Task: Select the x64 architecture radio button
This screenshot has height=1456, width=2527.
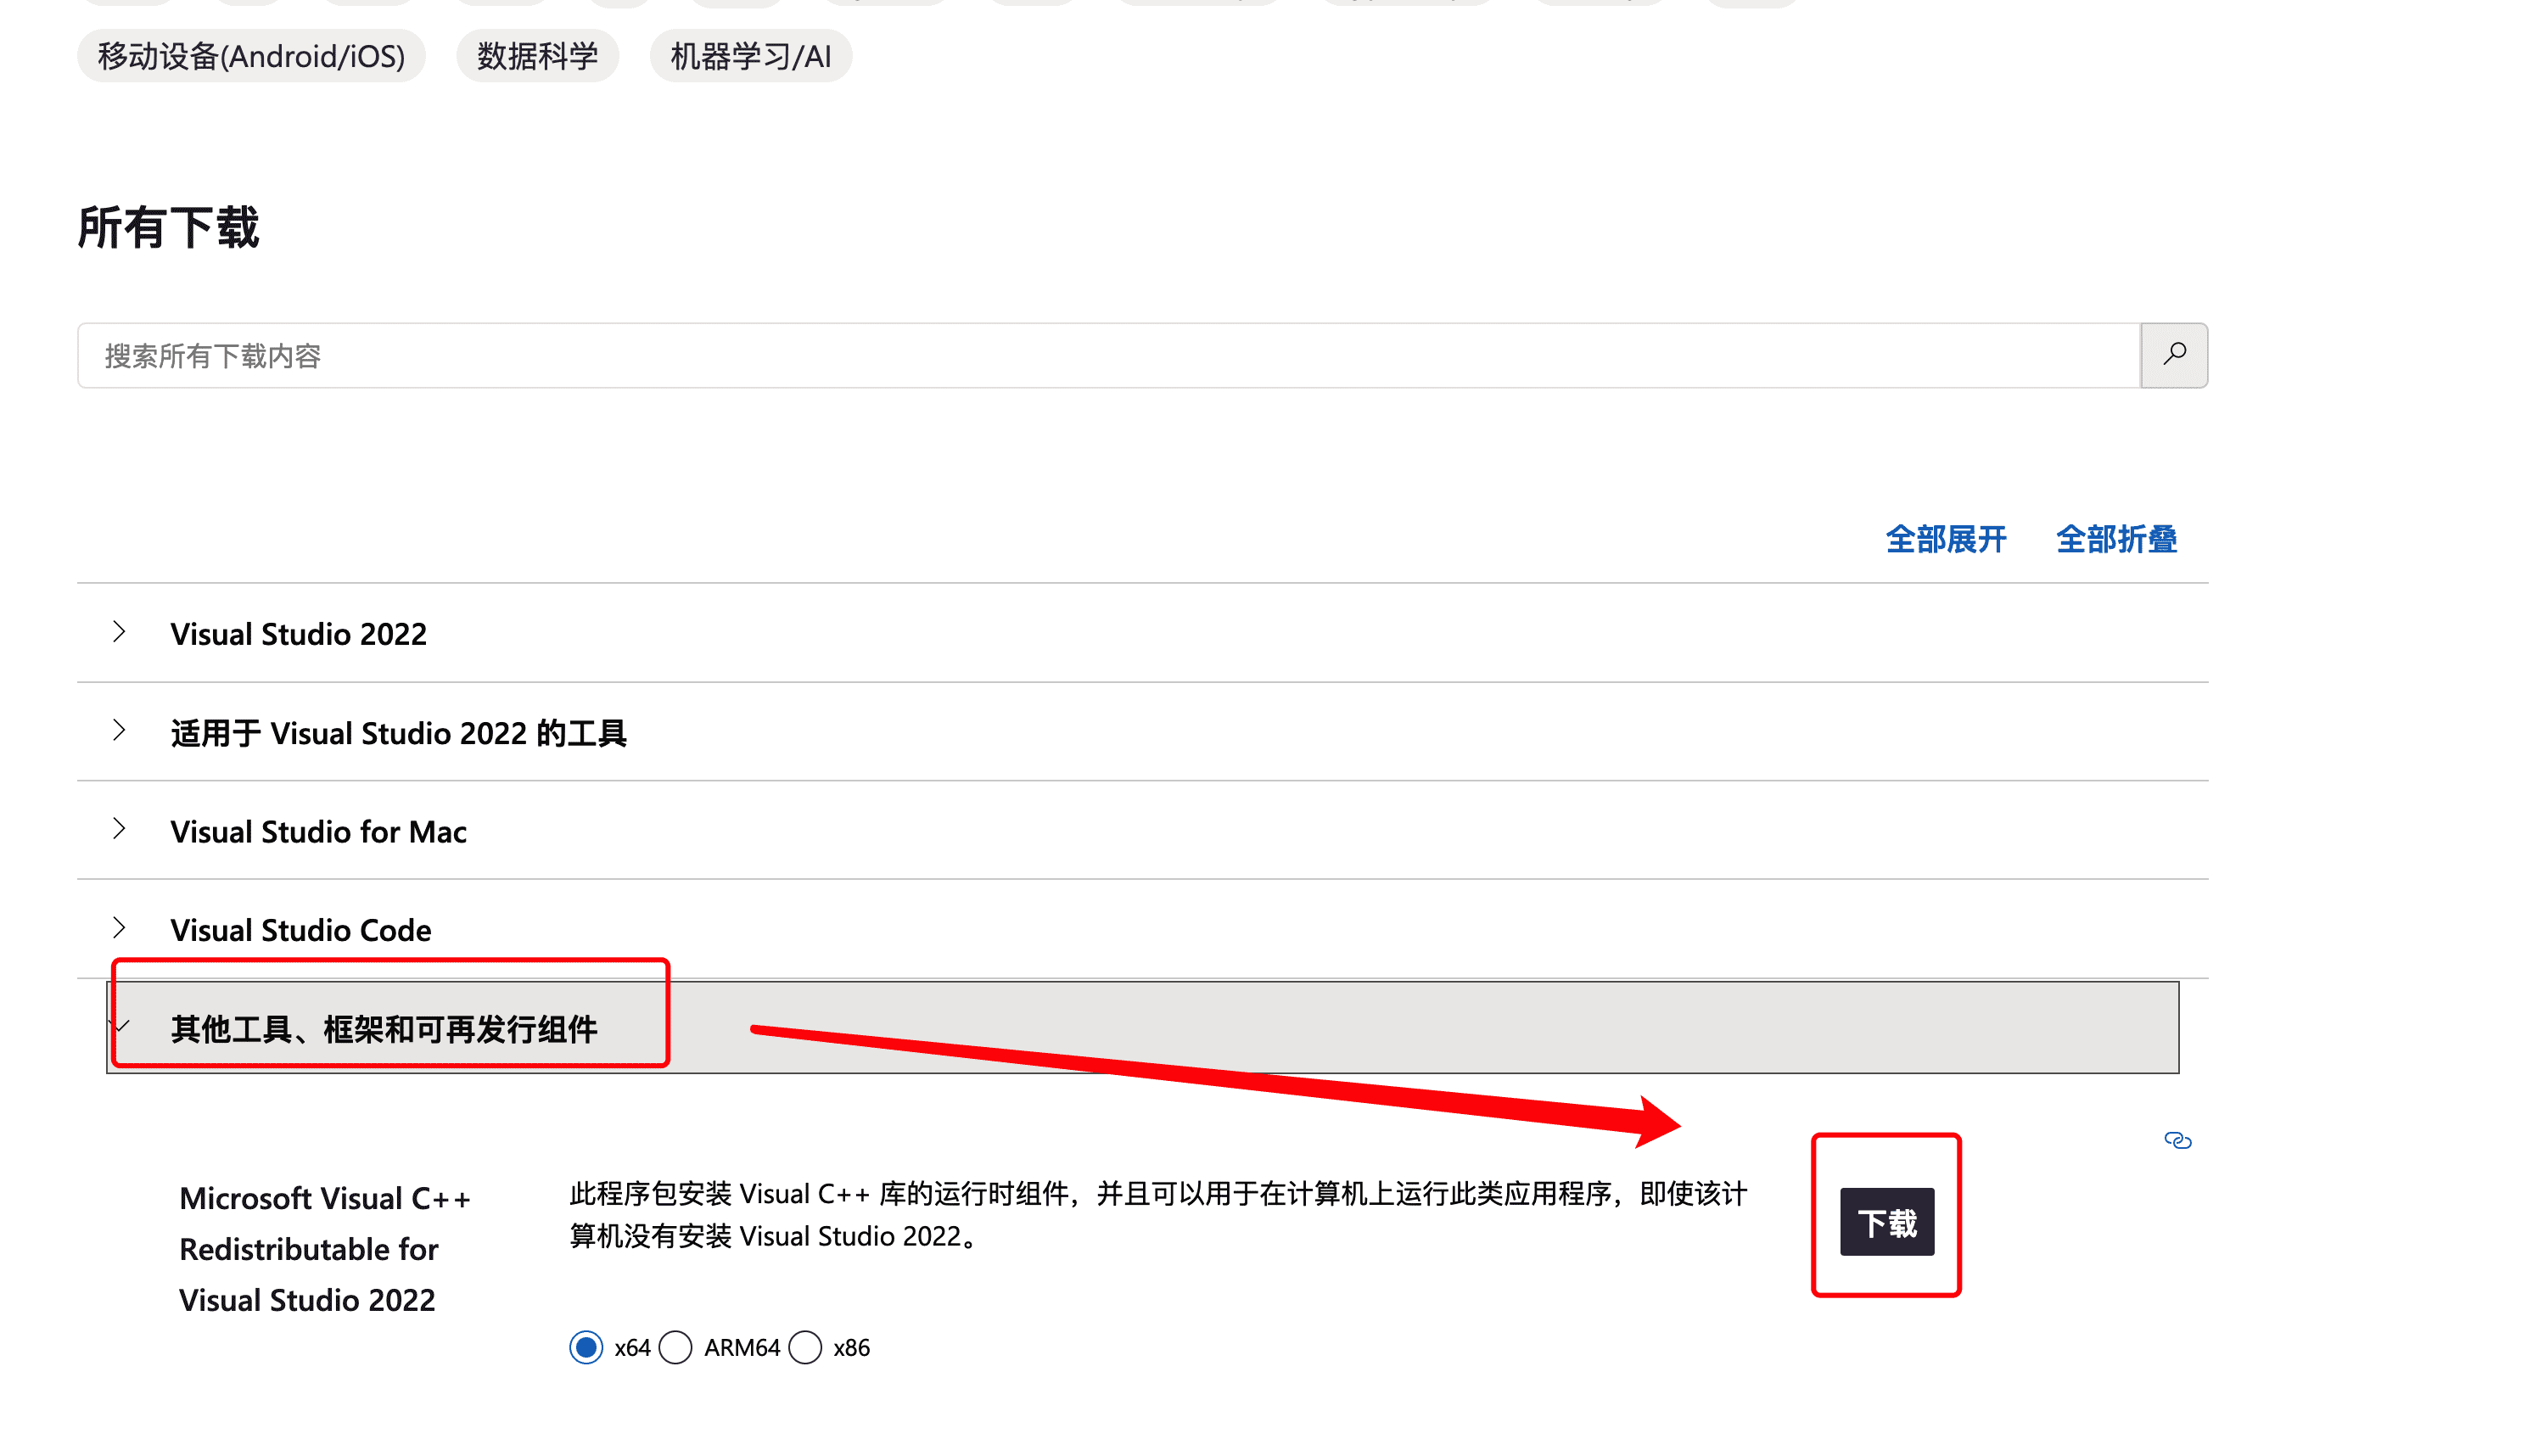Action: pyautogui.click(x=586, y=1347)
